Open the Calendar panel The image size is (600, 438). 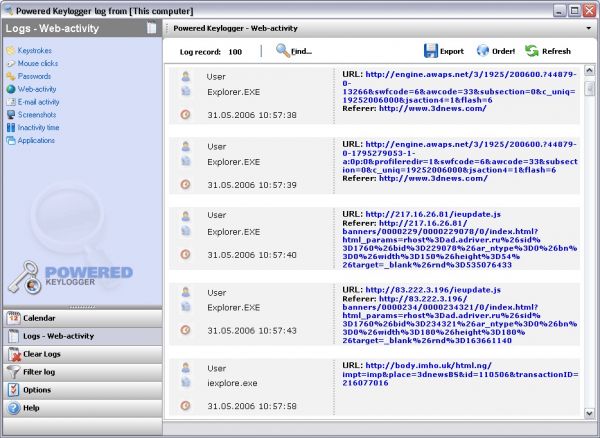pos(83,318)
